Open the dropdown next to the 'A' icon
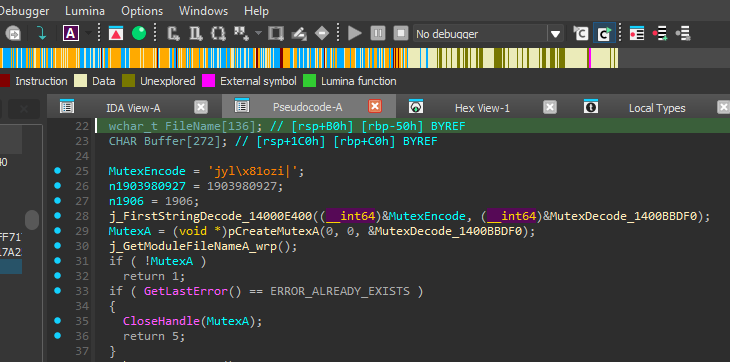Image resolution: width=730 pixels, height=362 pixels. (88, 34)
